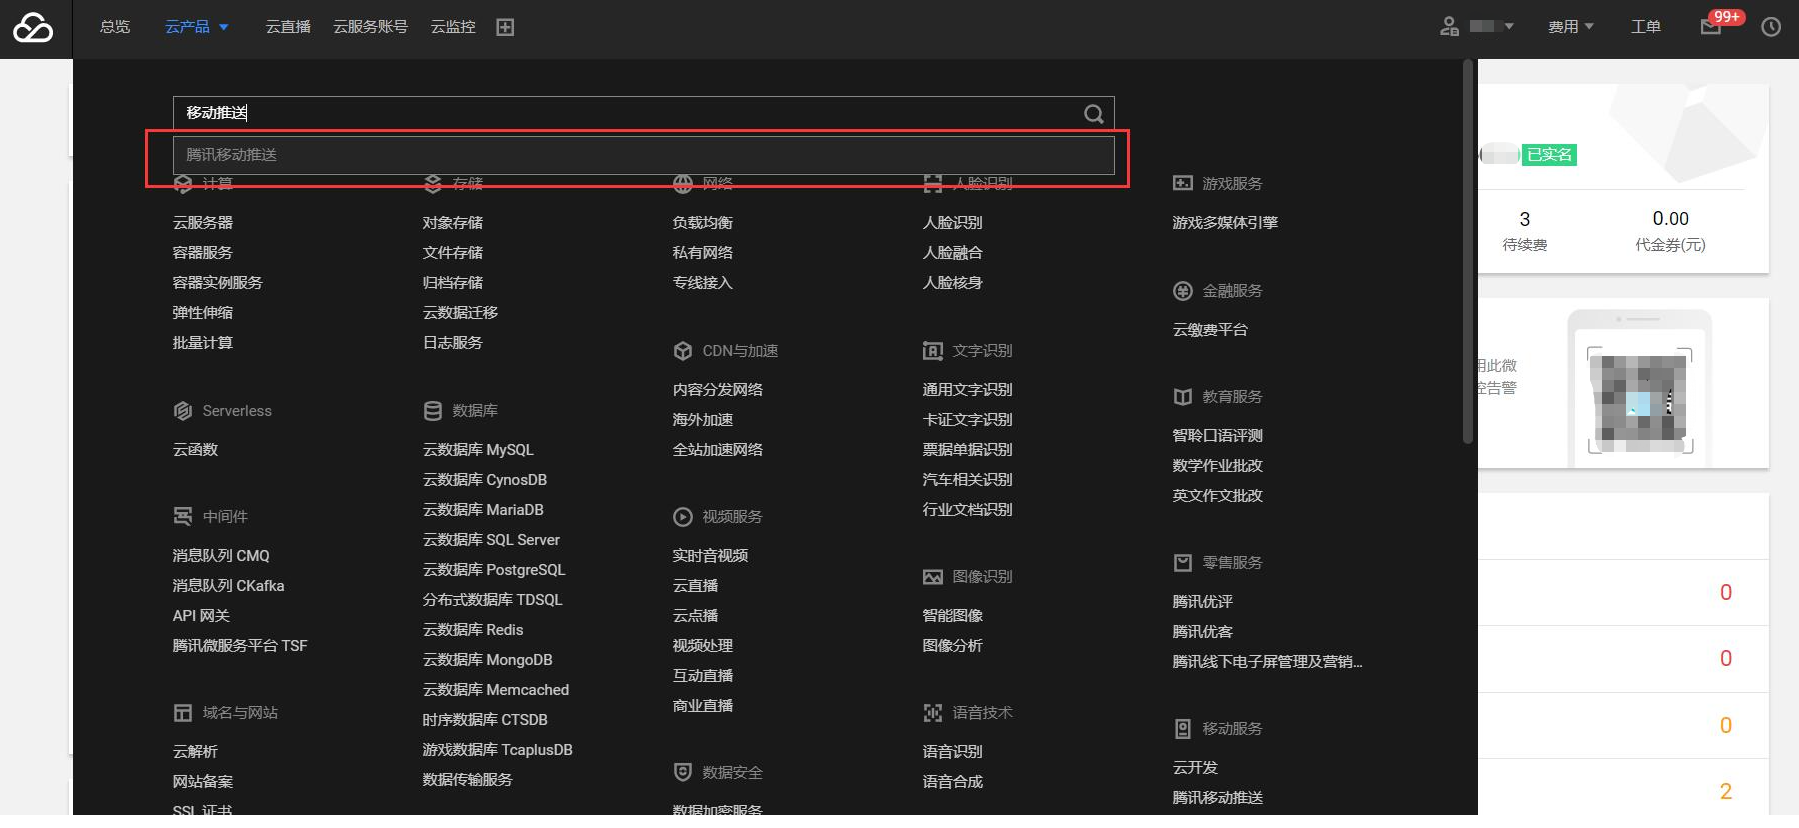1799x828 pixels.
Task: Click the add shortcut plus icon
Action: point(505,27)
